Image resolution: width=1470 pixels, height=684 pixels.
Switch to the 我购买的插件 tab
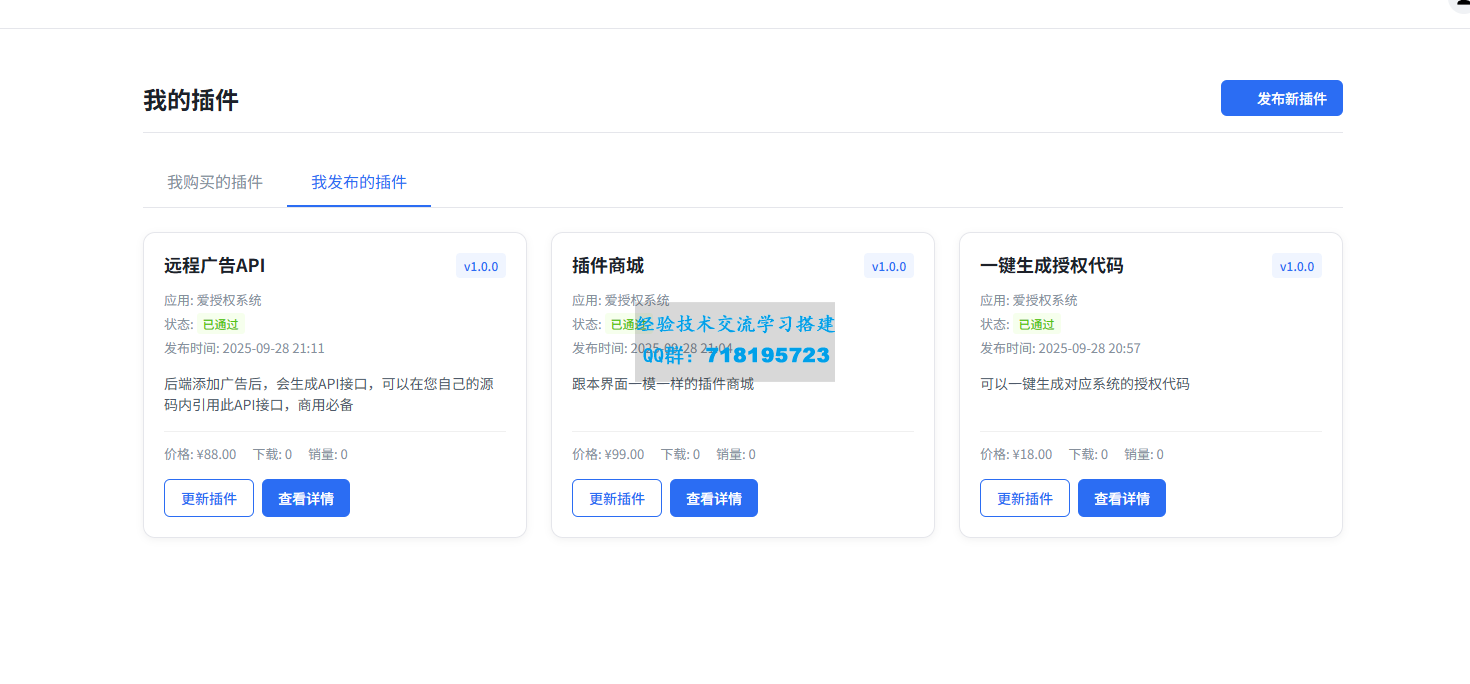(215, 182)
